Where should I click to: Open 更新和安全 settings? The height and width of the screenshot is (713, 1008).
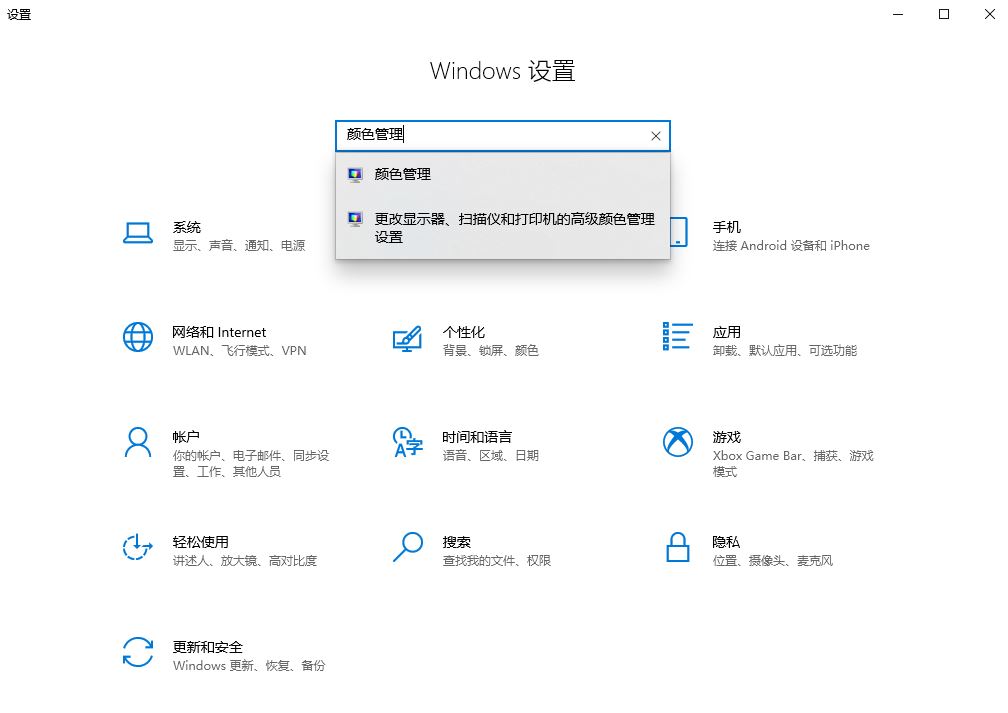208,646
